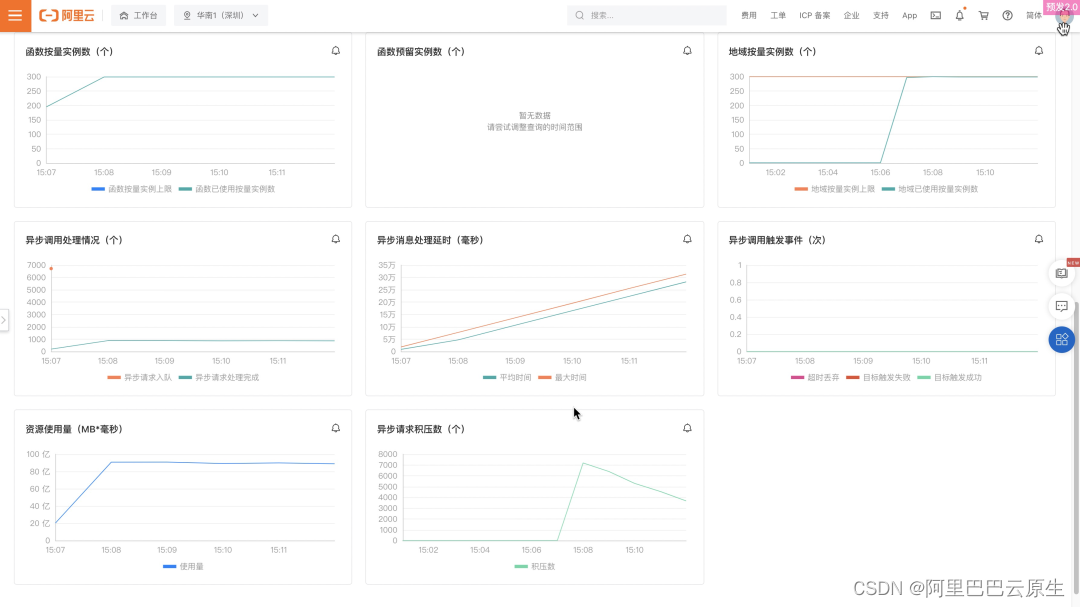Switch language via 简体
The image size is (1080, 607).
click(x=1034, y=15)
